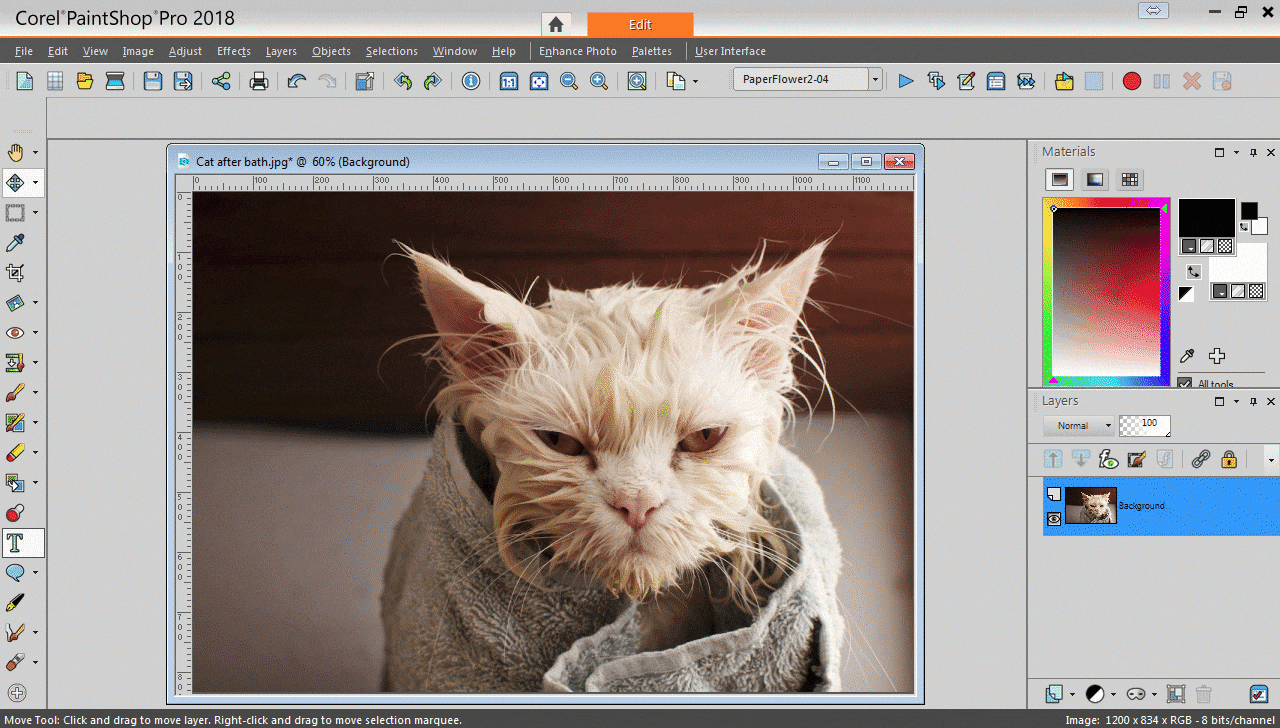This screenshot has width=1280, height=728.
Task: Run the selected script with play icon
Action: (906, 81)
